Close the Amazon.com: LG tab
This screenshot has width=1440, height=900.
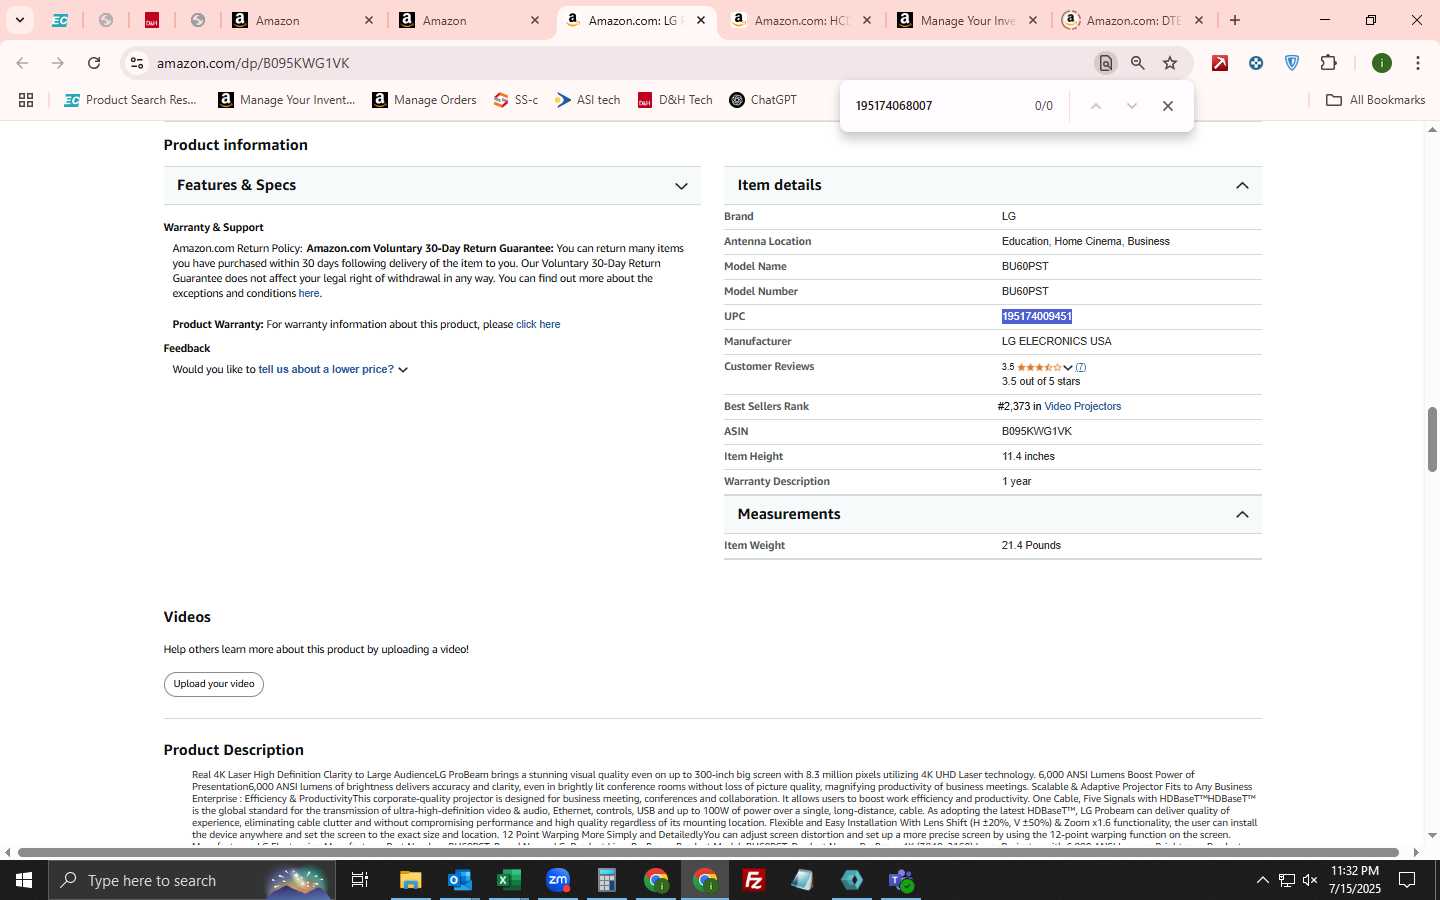(x=701, y=20)
